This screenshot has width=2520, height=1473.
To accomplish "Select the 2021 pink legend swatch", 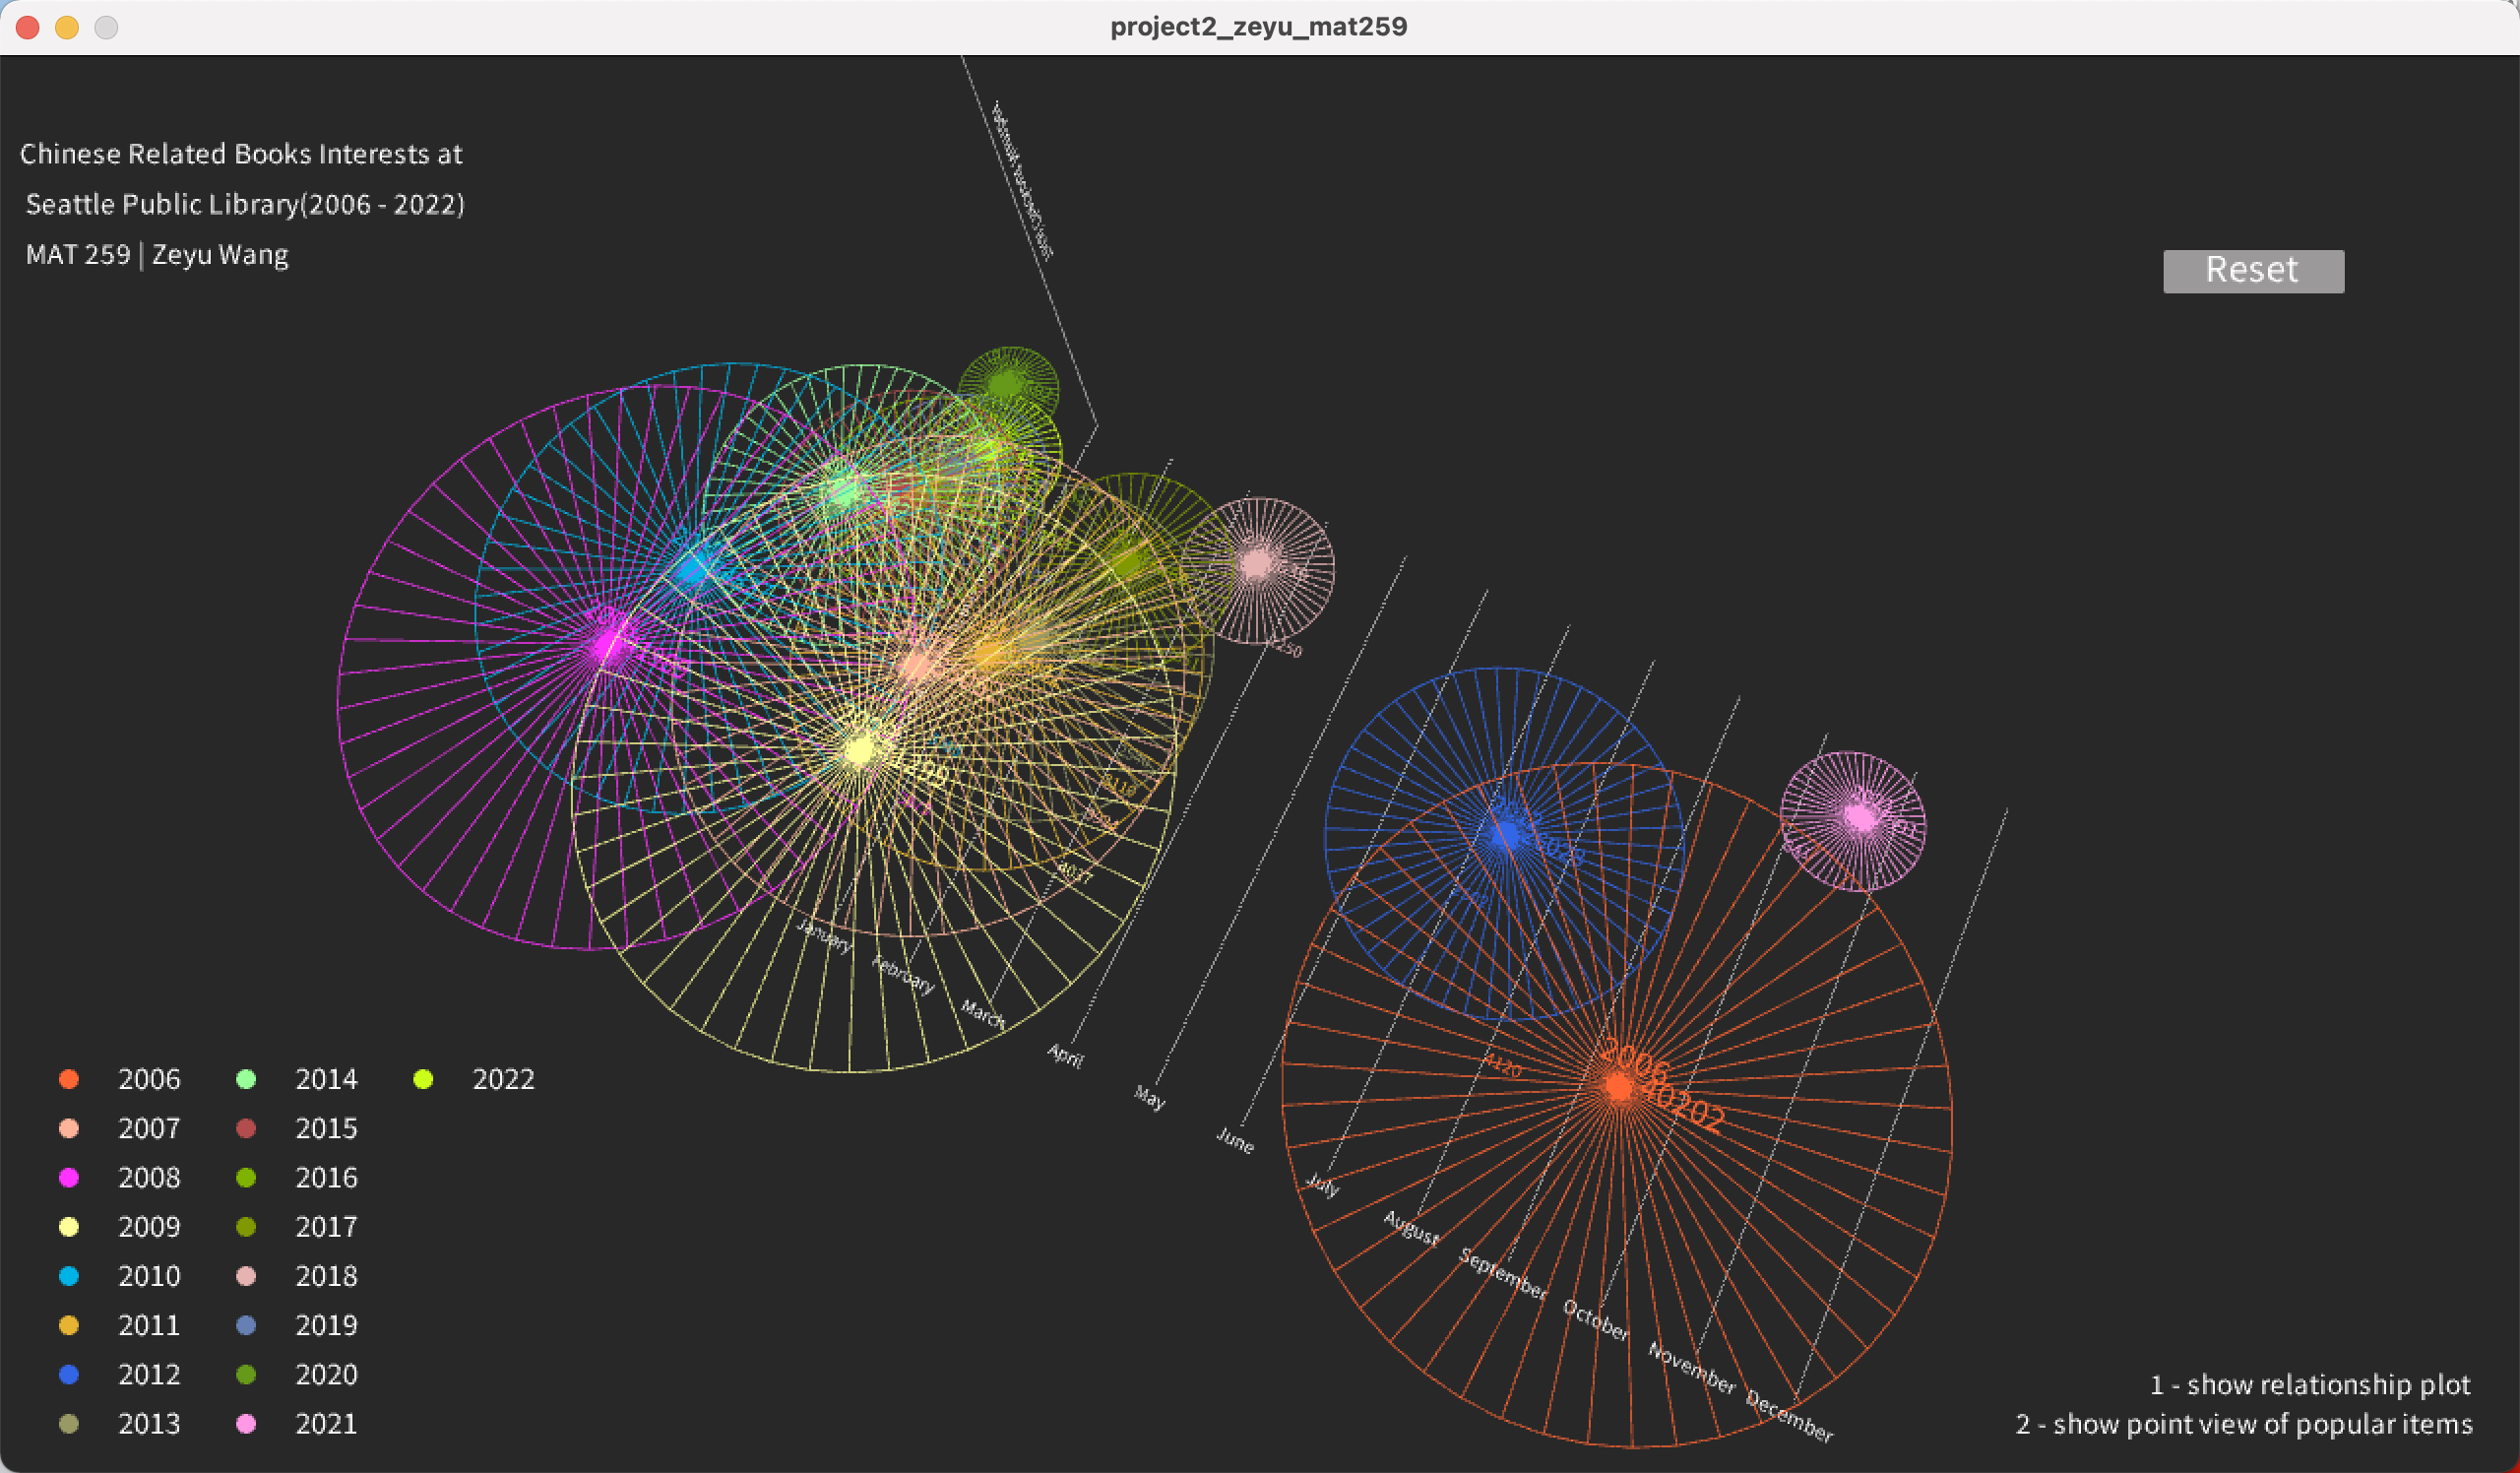I will click(246, 1423).
